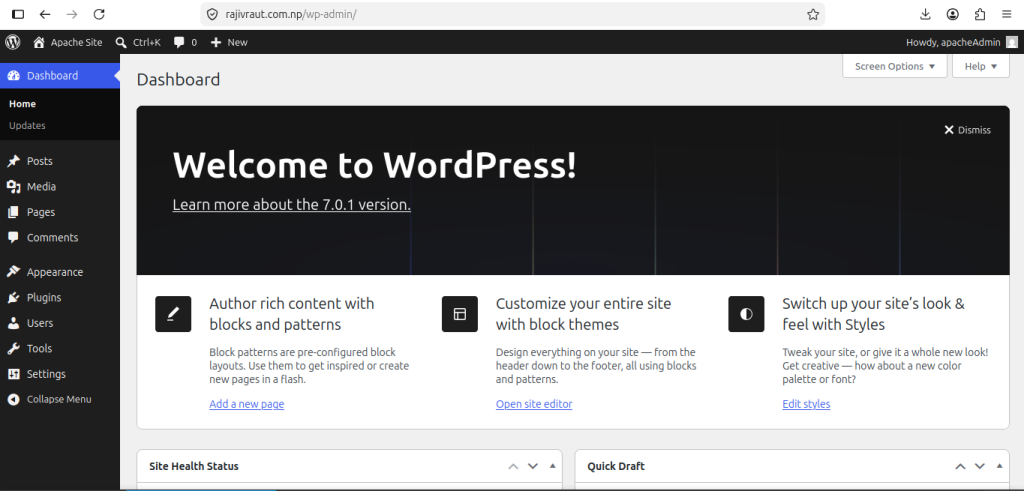1024x491 pixels.
Task: Click the WordPress logo in admin bar
Action: 13,42
